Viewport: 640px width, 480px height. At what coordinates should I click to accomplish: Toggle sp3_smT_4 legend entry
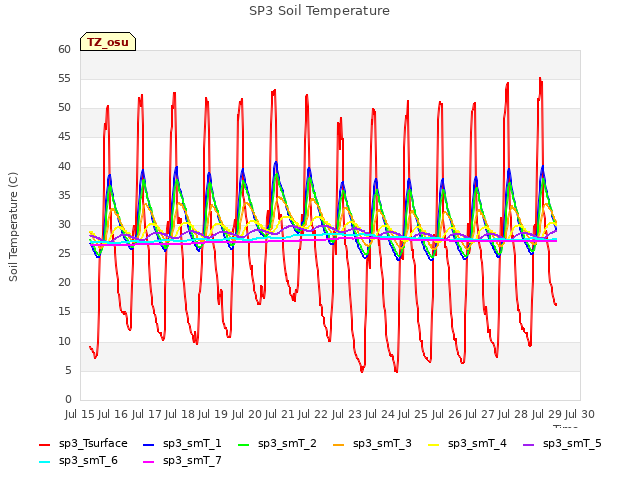(467, 444)
